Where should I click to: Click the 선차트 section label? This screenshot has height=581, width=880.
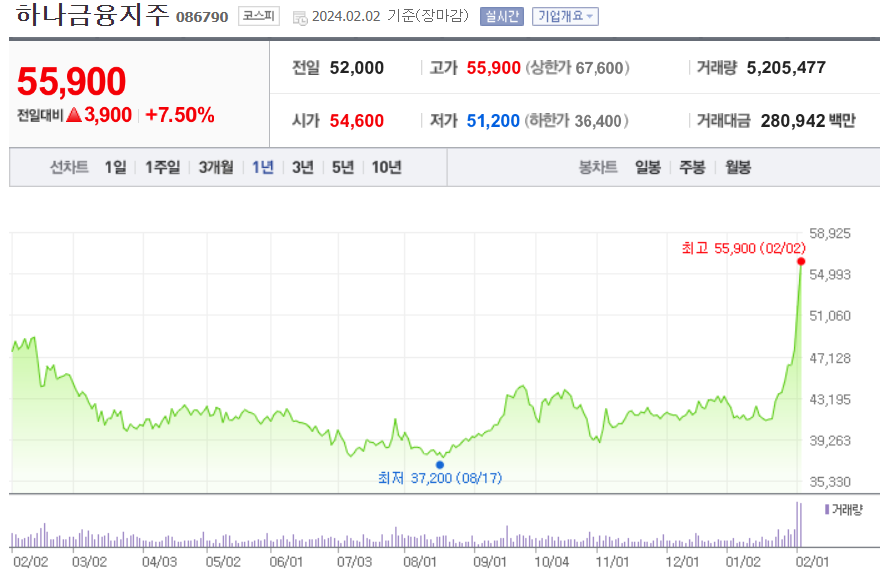pyautogui.click(x=70, y=167)
